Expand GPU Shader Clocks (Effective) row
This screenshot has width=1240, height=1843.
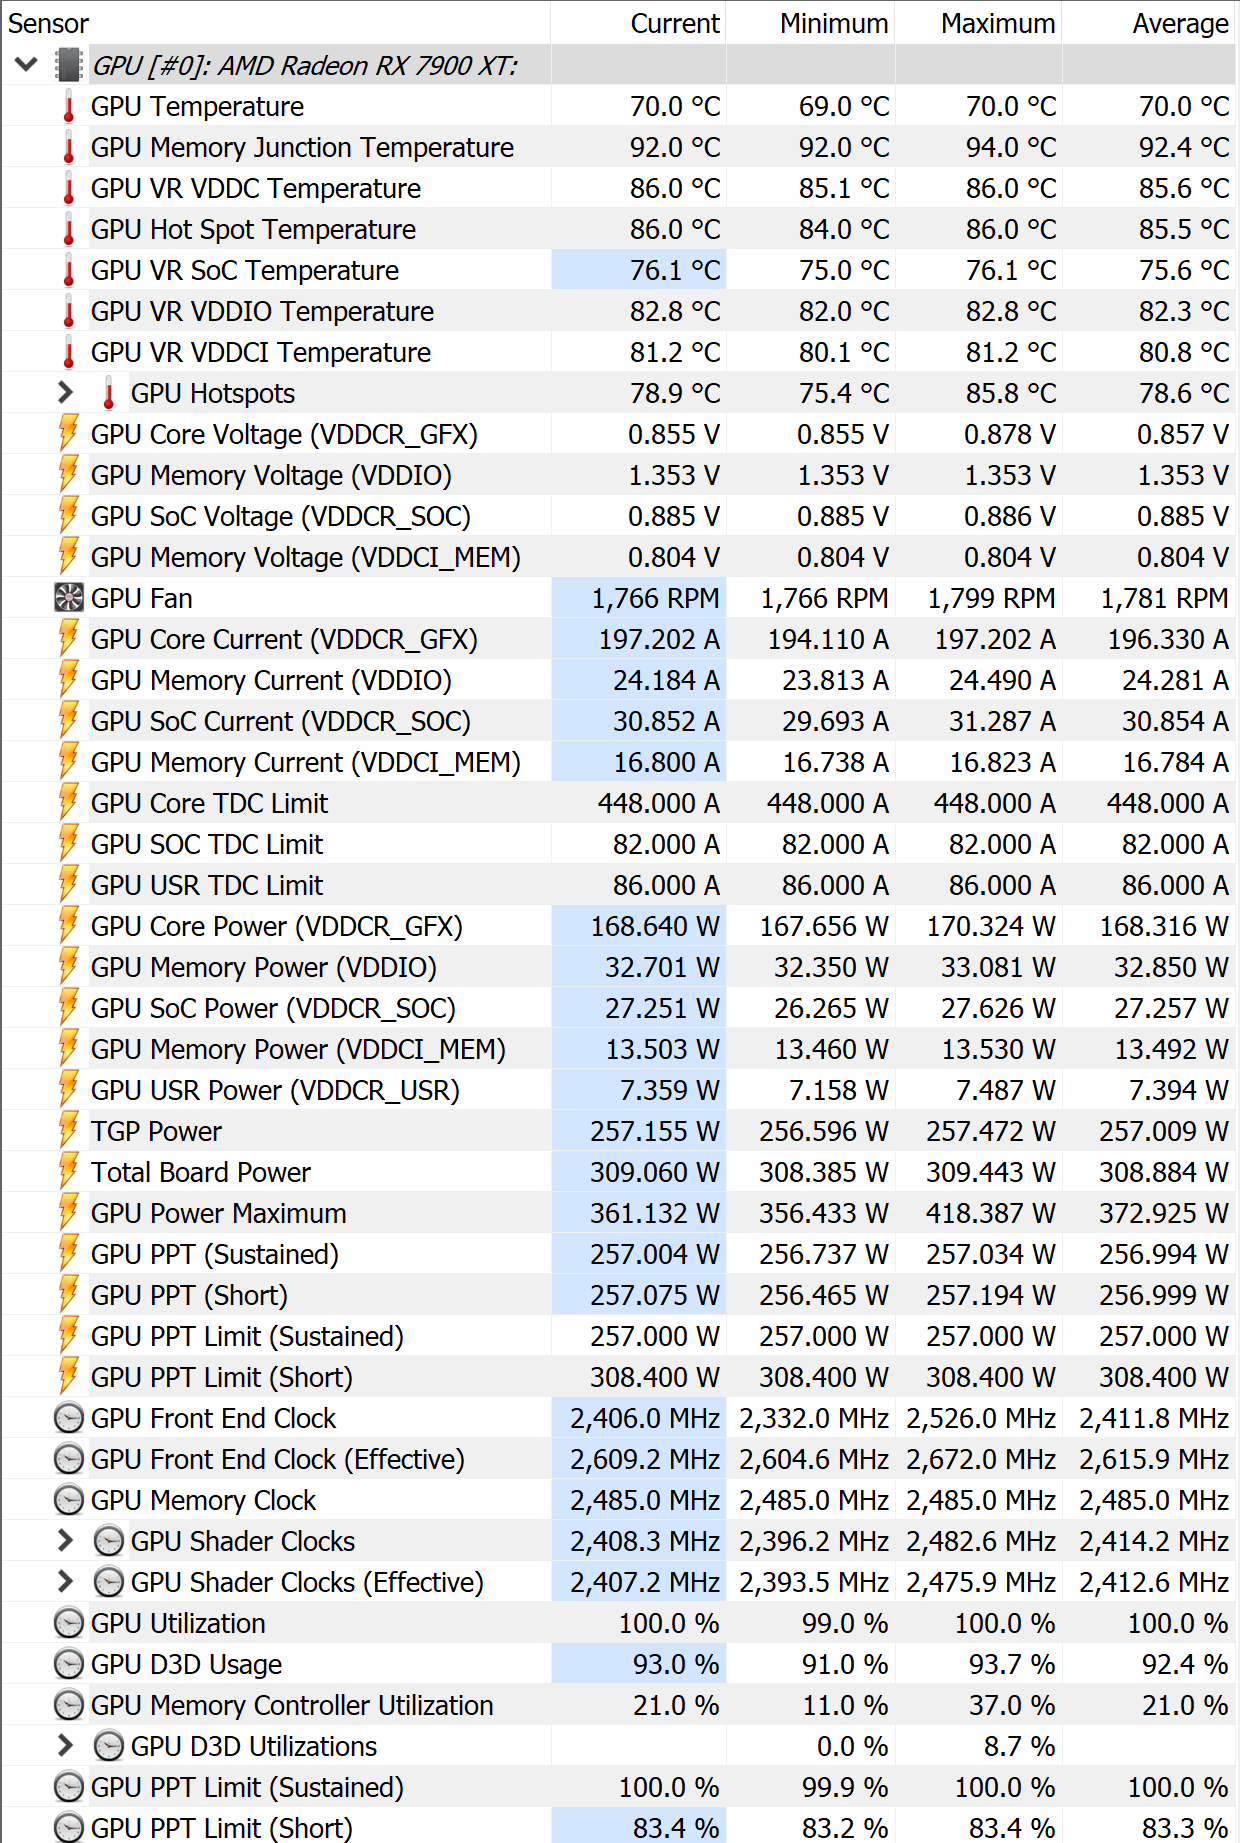[66, 1582]
